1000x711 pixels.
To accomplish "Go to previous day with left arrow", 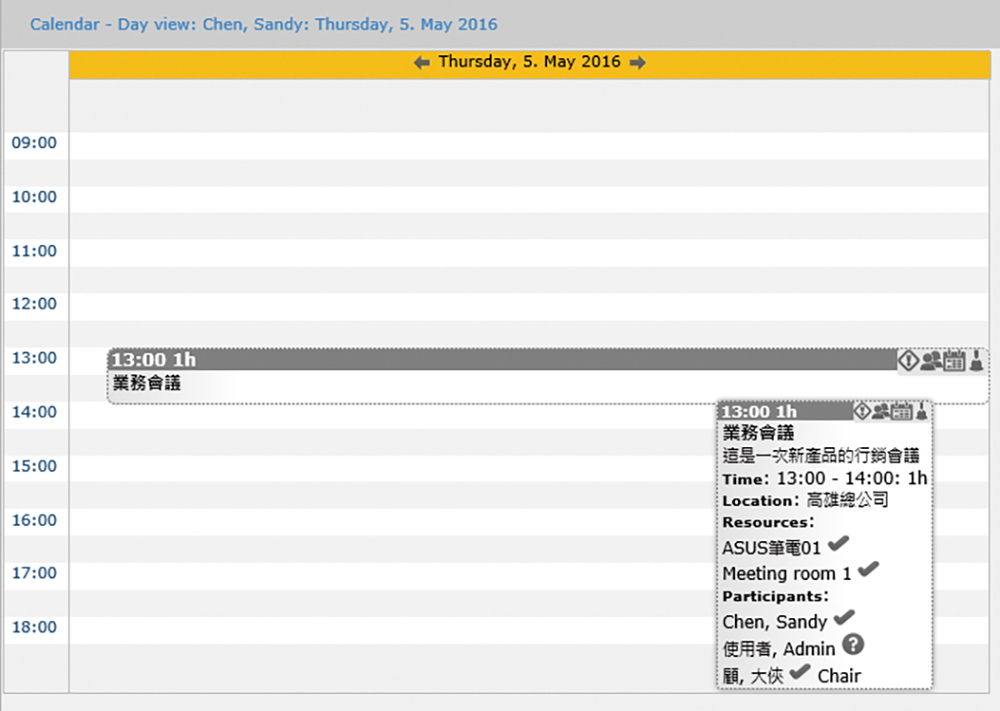I will (422, 62).
